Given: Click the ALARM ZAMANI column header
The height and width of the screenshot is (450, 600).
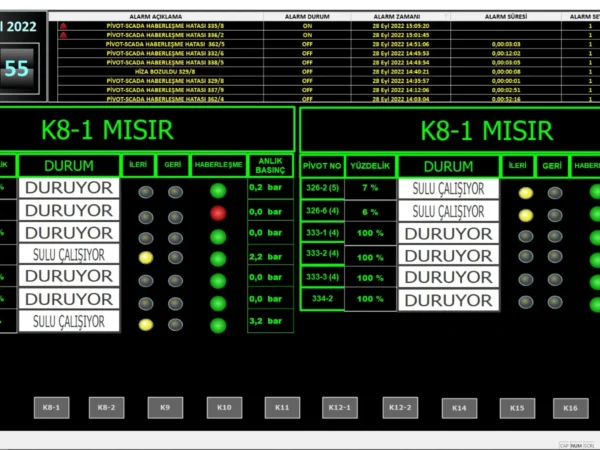Looking at the screenshot, I should [397, 17].
